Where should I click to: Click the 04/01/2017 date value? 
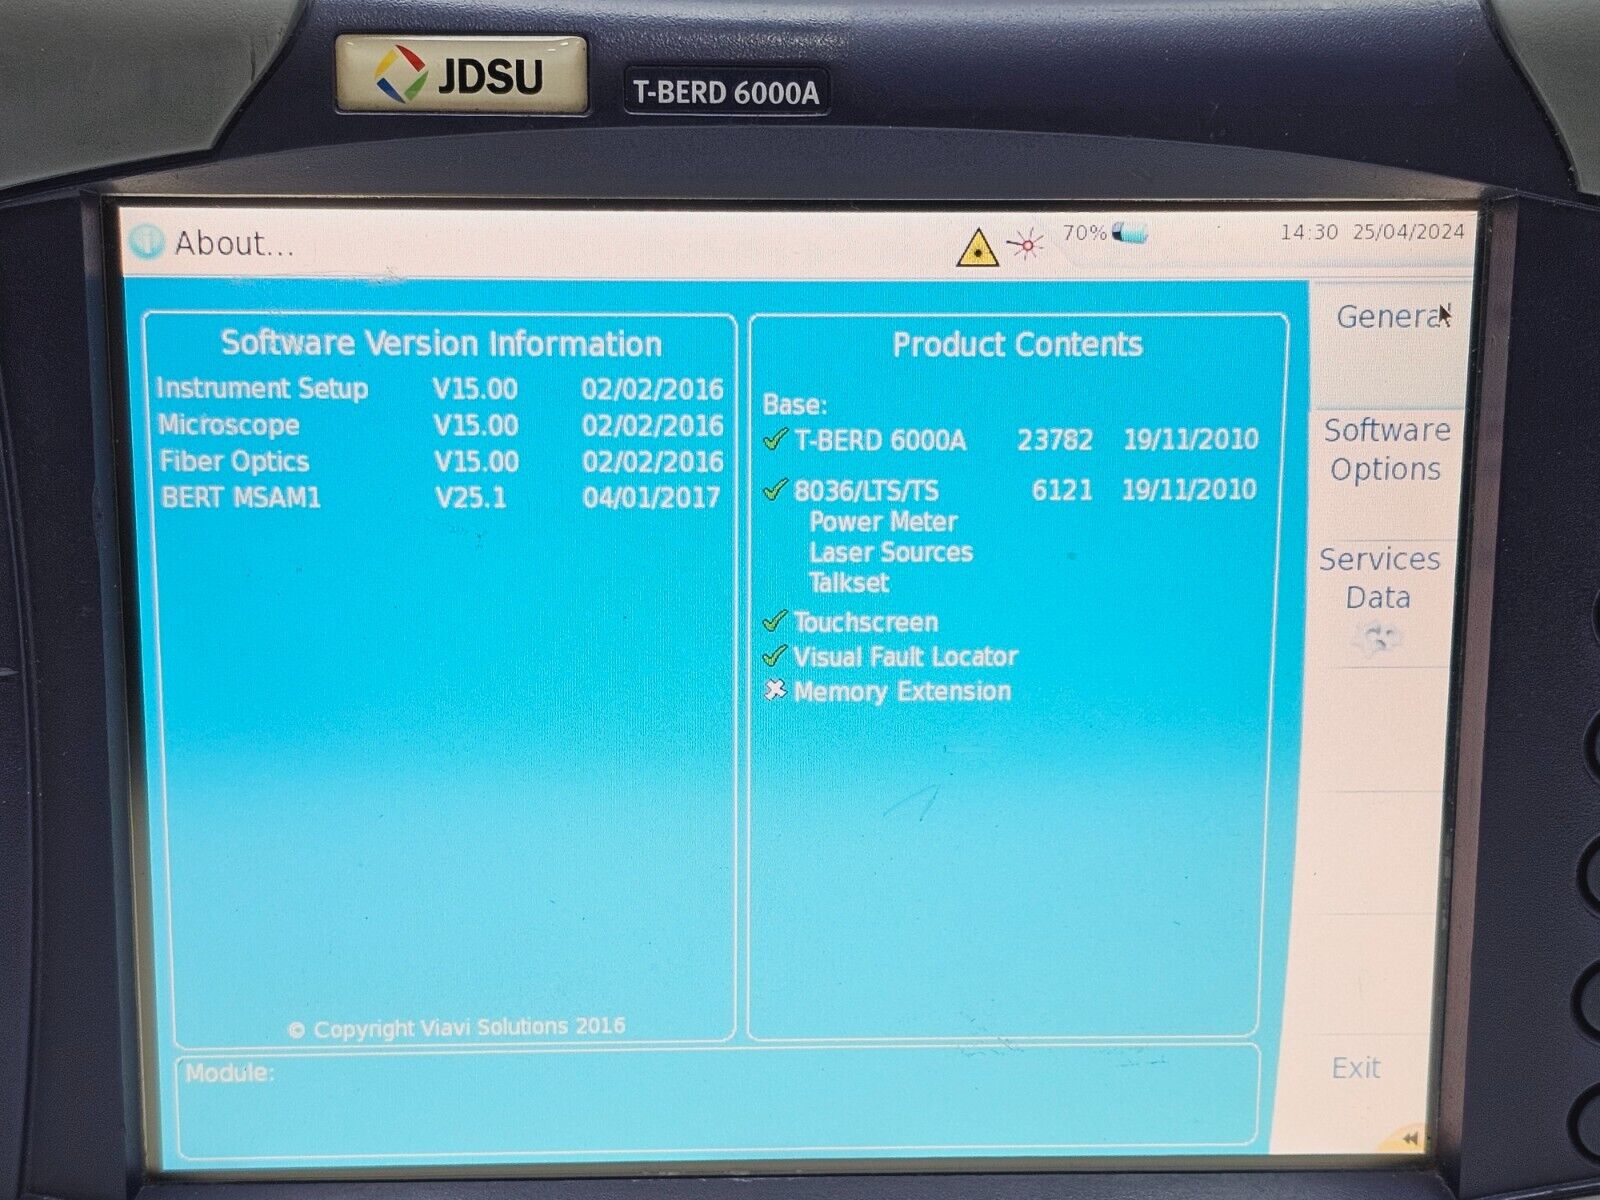[x=651, y=497]
